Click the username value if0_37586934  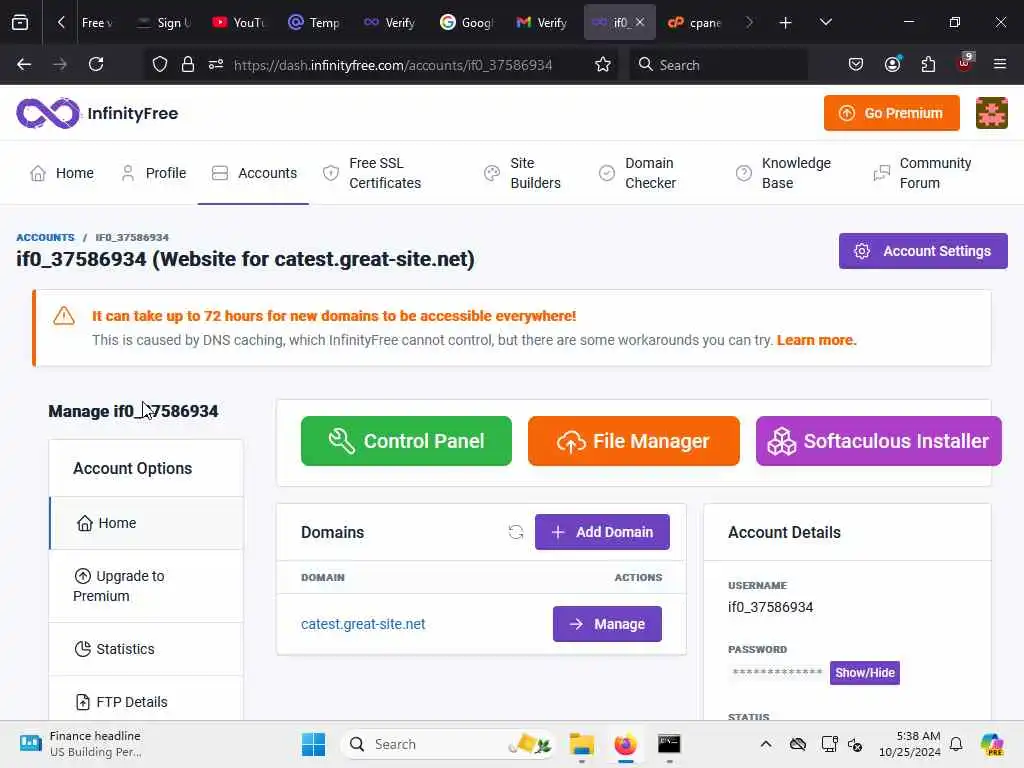[771, 607]
